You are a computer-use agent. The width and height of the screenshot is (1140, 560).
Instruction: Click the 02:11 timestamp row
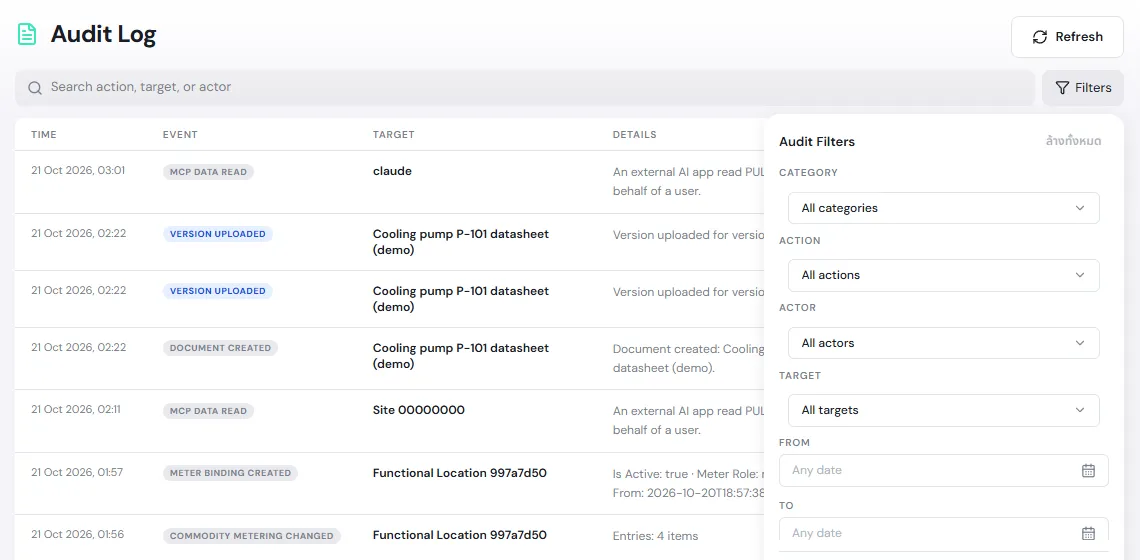coord(76,409)
